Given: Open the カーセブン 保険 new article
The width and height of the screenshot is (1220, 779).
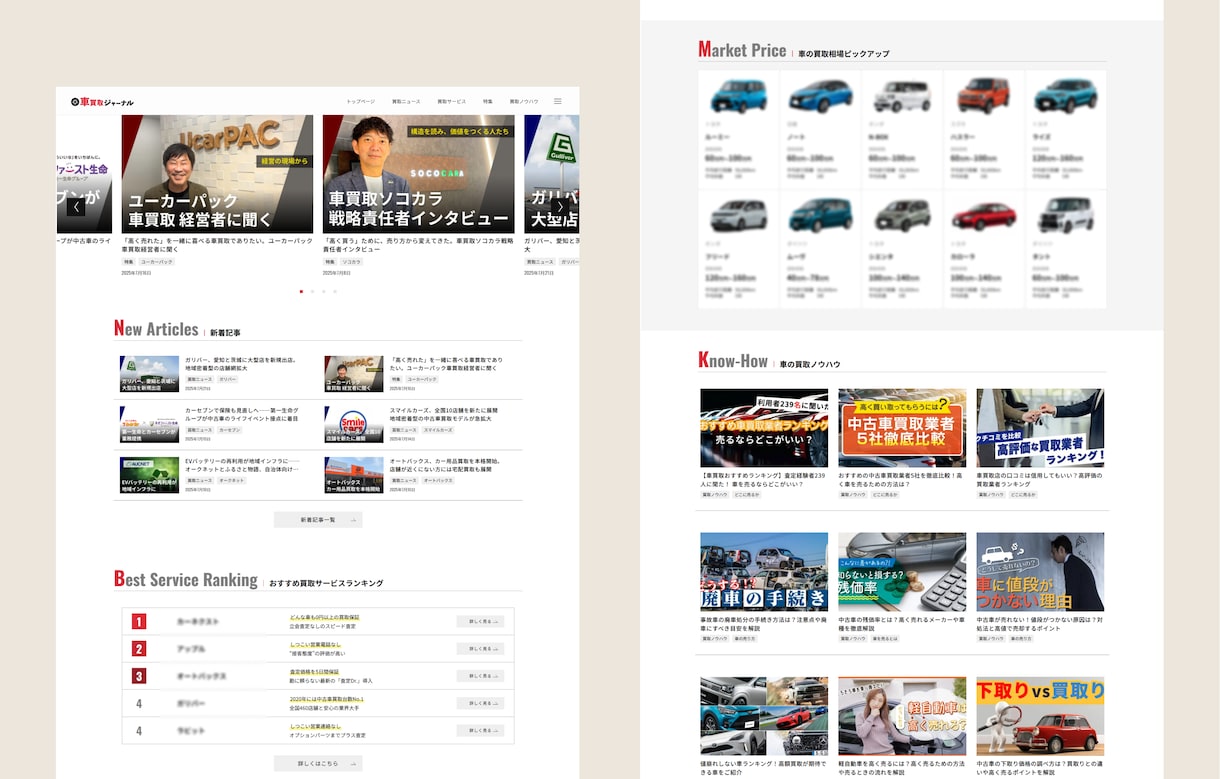Looking at the screenshot, I should coord(215,424).
